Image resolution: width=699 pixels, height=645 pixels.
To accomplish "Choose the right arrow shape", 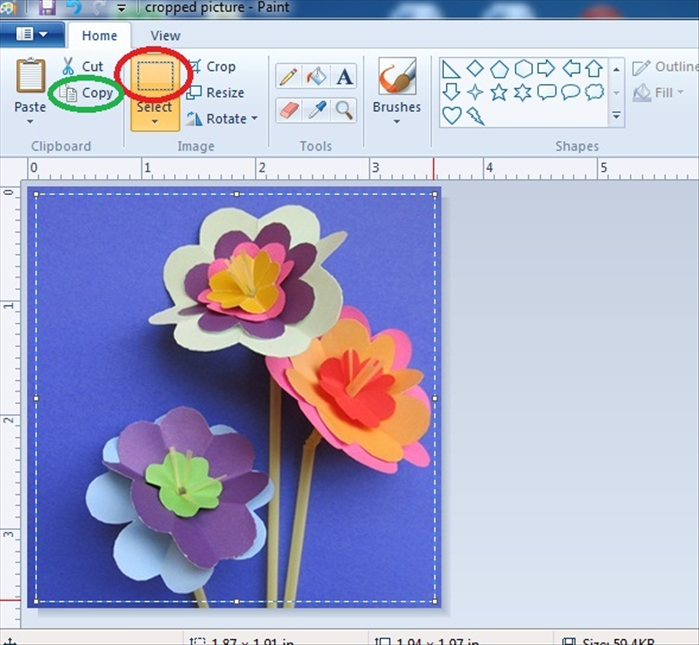I will coord(546,69).
